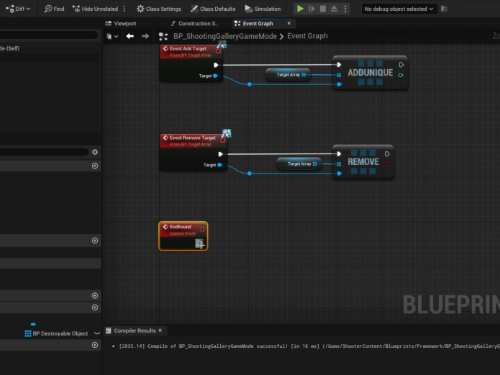
Task: Select the ADDUNIQUE array node
Action: coord(370,73)
